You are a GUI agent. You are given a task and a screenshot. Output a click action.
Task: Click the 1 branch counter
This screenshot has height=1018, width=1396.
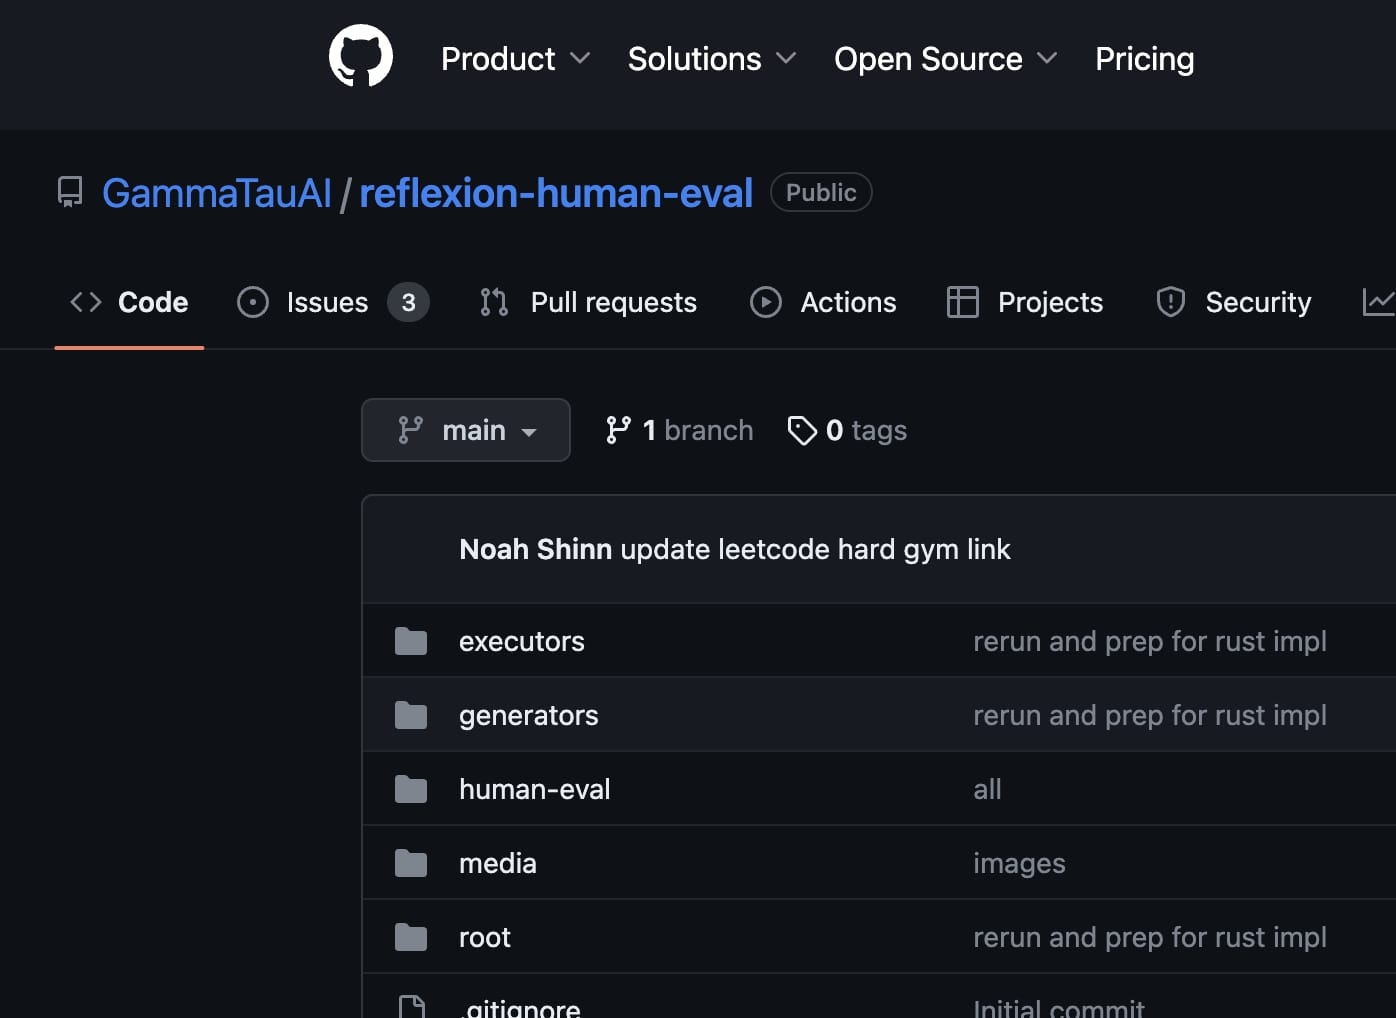click(679, 430)
